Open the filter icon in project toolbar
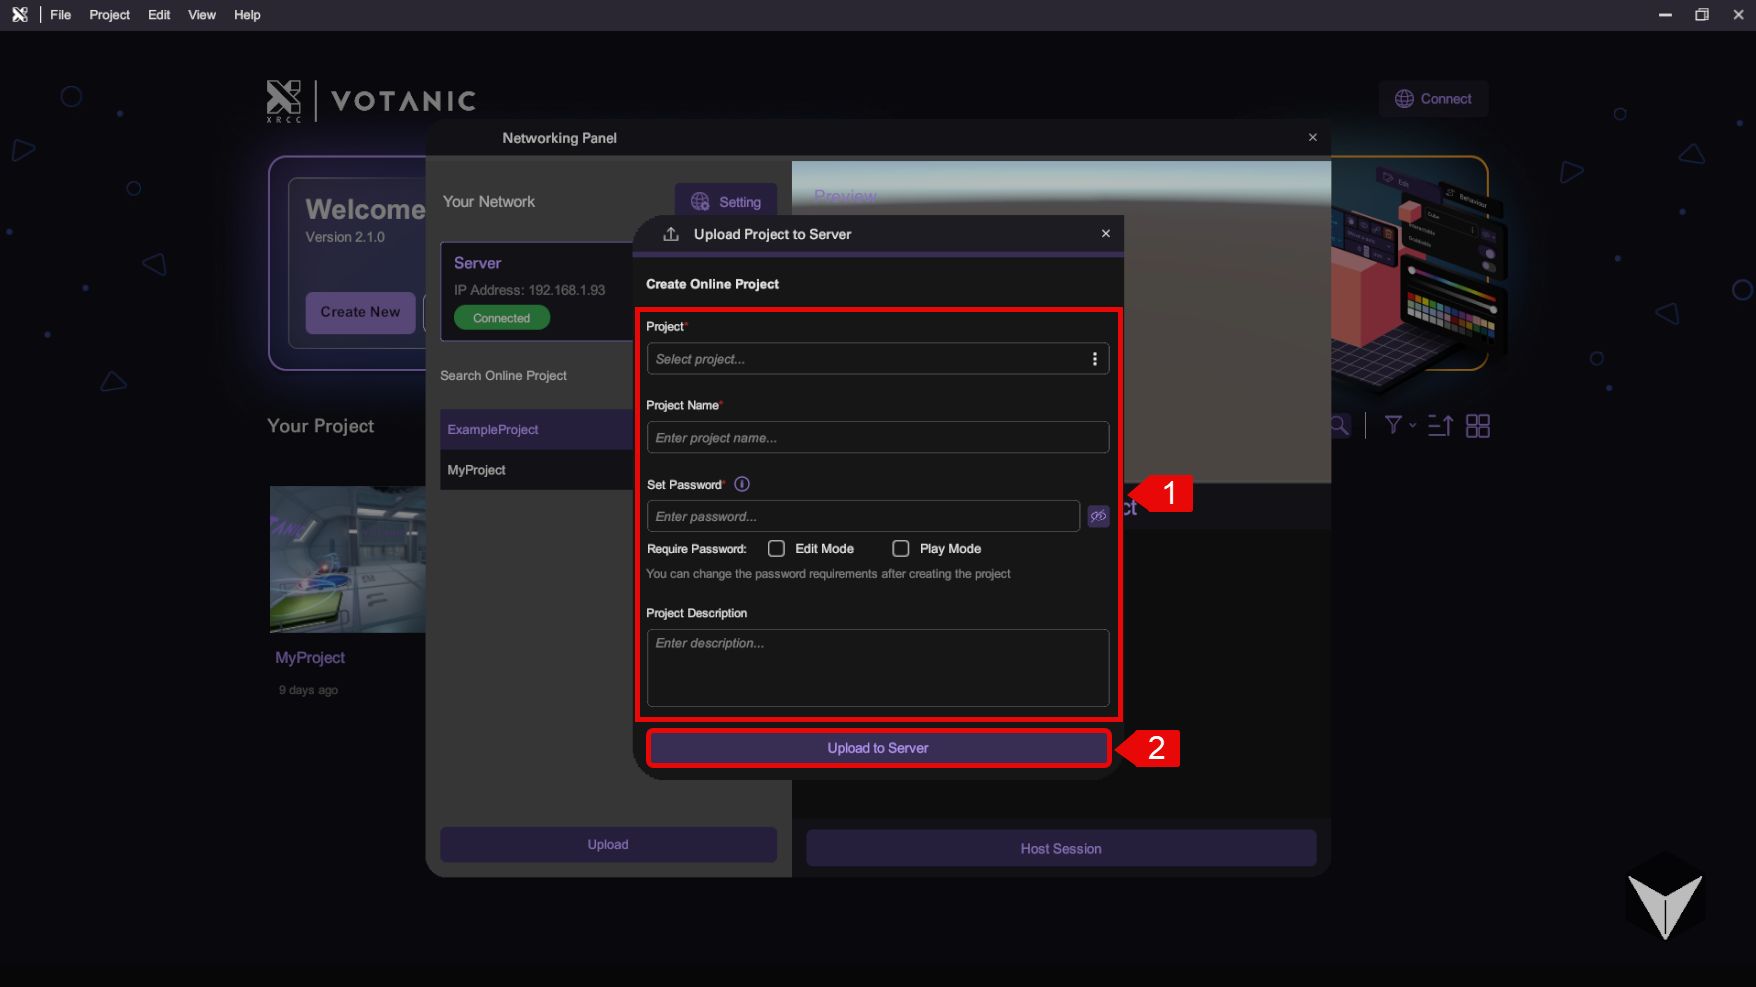Viewport: 1756px width, 987px height. point(1392,426)
